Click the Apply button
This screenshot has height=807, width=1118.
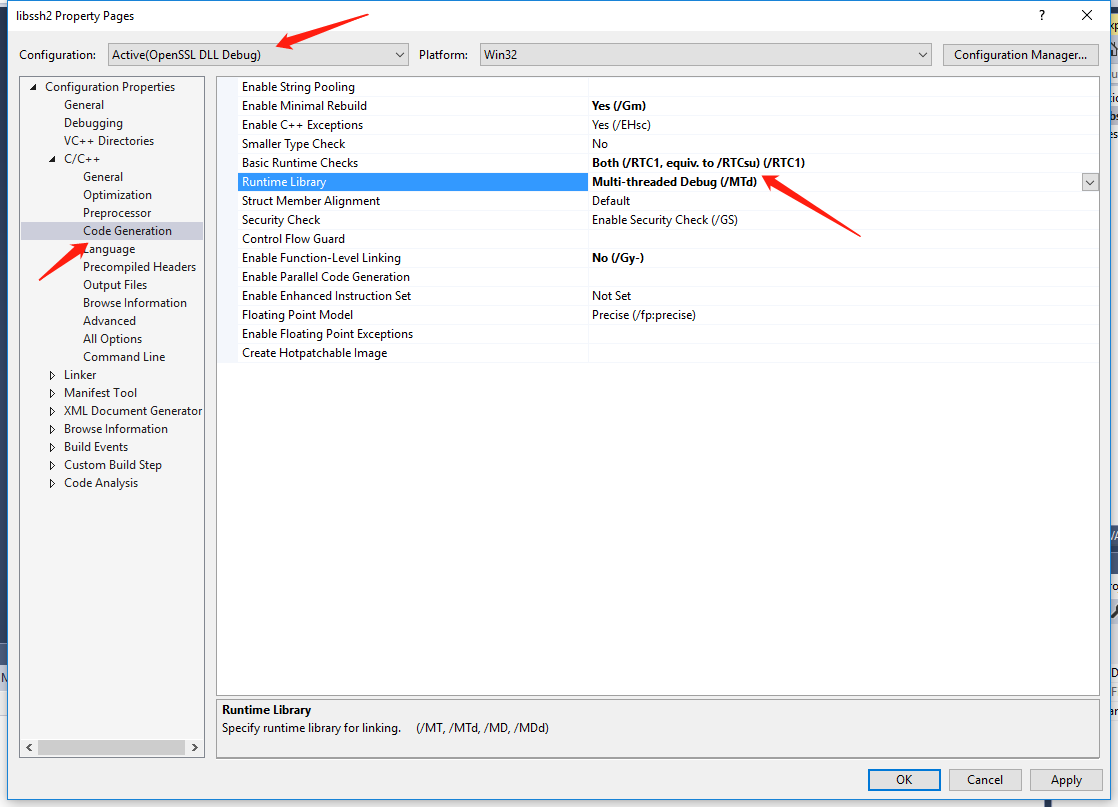tap(1066, 779)
